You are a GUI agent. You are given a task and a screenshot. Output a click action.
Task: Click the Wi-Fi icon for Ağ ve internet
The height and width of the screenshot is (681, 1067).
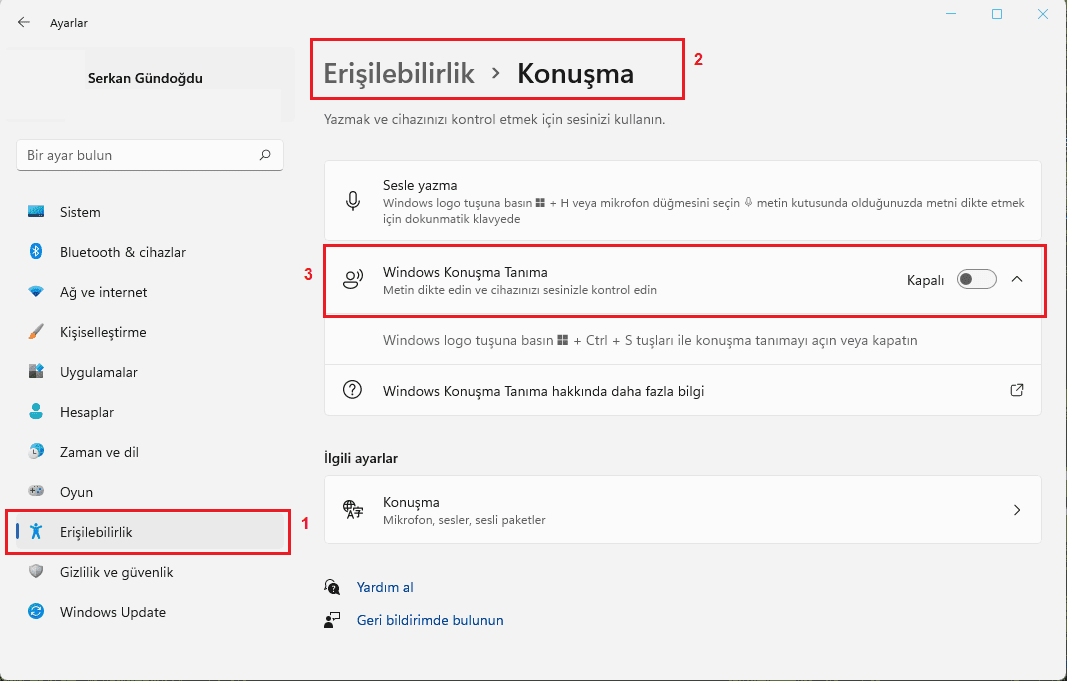[x=36, y=292]
